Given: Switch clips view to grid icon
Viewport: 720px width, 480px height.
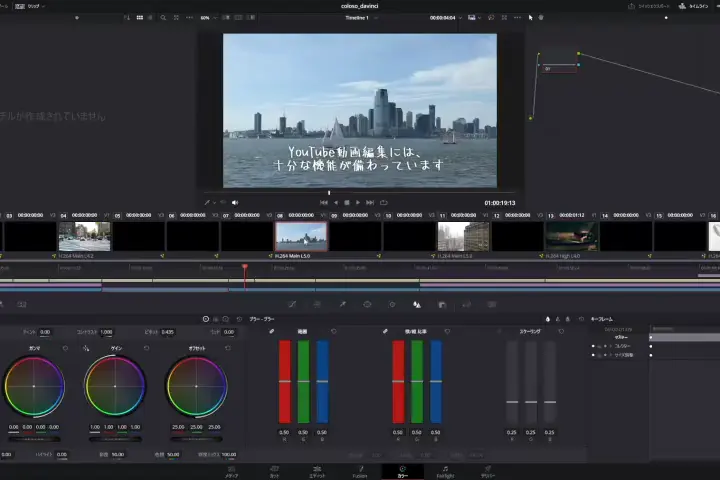Looking at the screenshot, I should pos(140,18).
